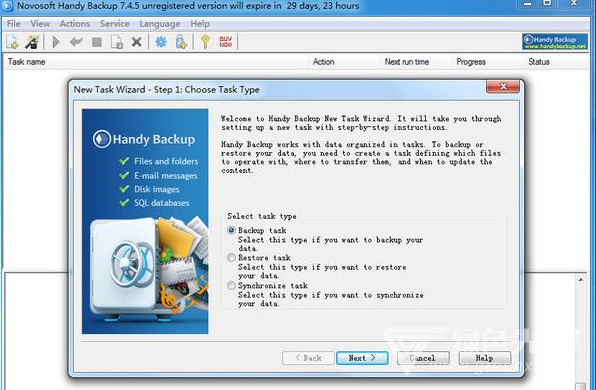
Task: Open the Service menu
Action: coord(115,24)
